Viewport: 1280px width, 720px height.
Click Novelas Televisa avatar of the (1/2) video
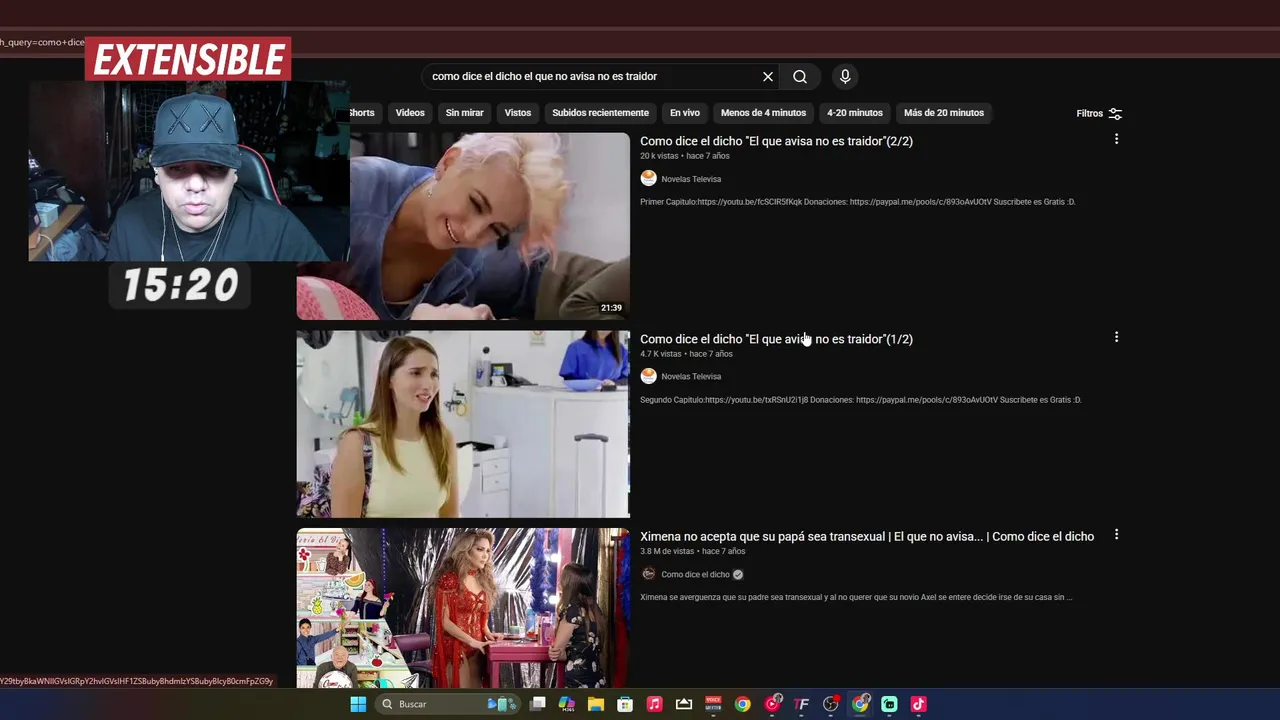[x=648, y=377]
